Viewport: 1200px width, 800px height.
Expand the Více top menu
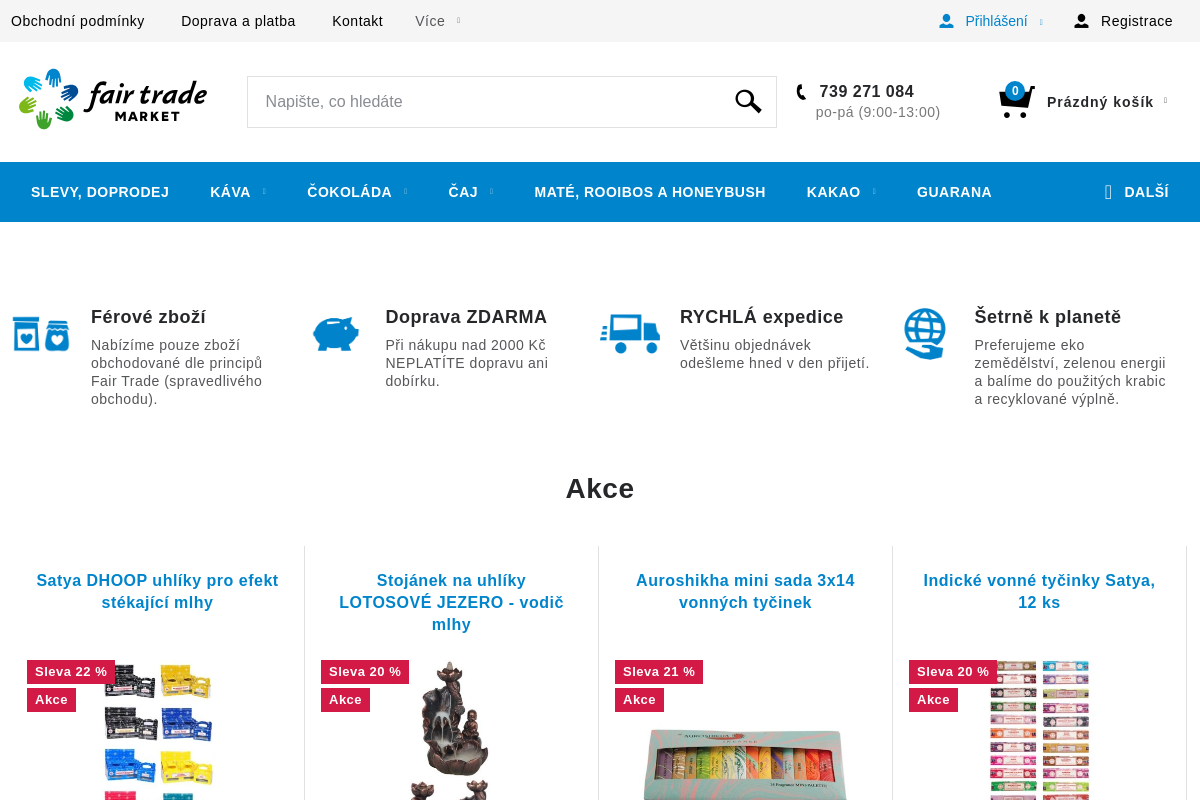pyautogui.click(x=437, y=21)
